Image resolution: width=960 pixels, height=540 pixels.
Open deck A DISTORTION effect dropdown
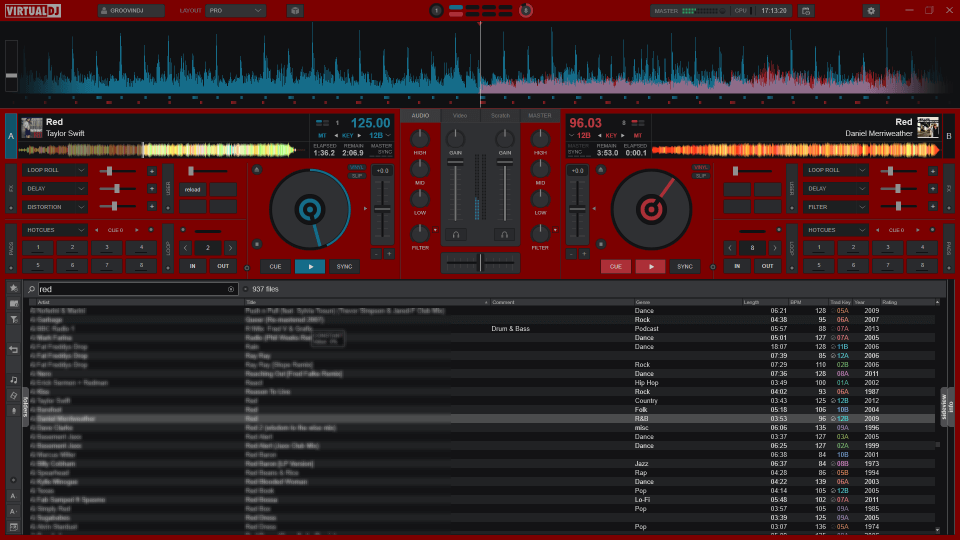[54, 207]
